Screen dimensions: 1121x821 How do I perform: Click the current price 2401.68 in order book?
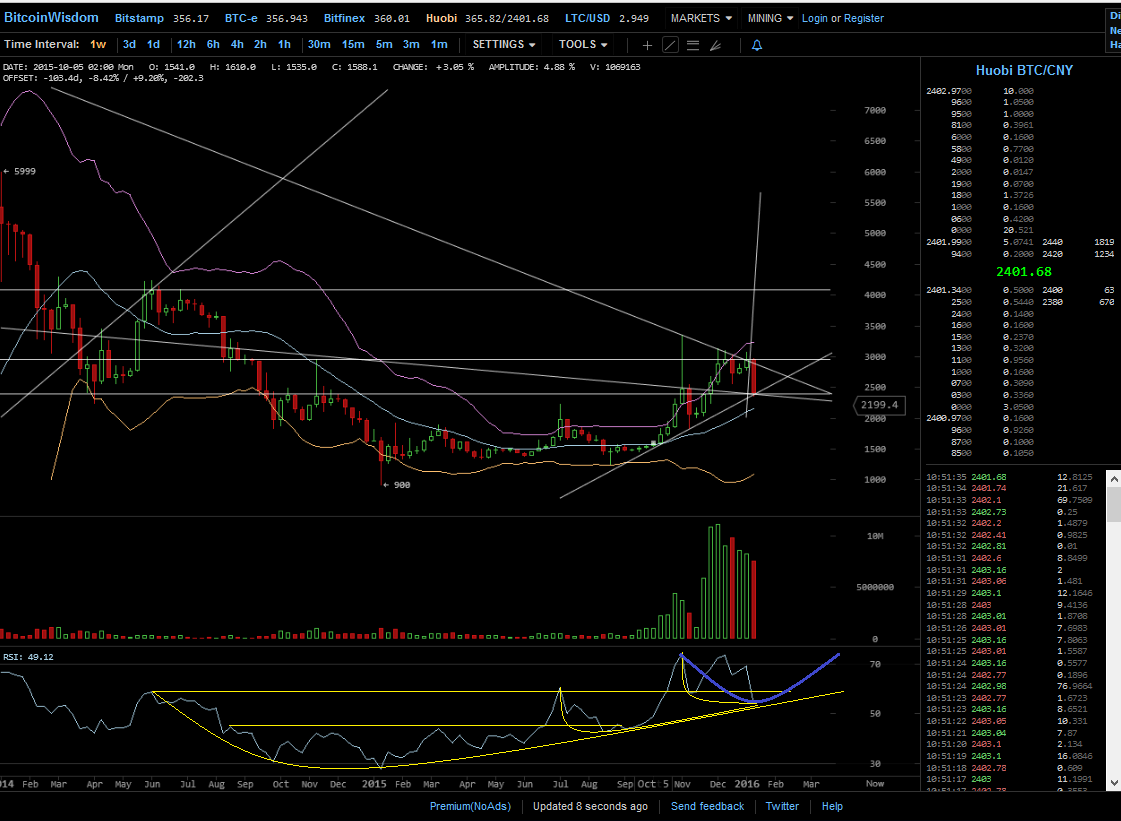click(x=1024, y=272)
